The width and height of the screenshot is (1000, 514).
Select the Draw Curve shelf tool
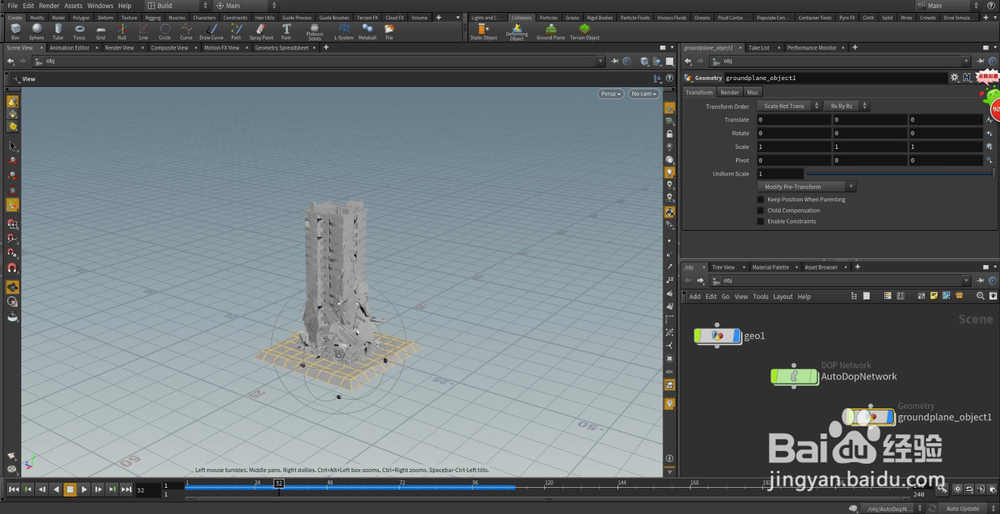[211, 31]
